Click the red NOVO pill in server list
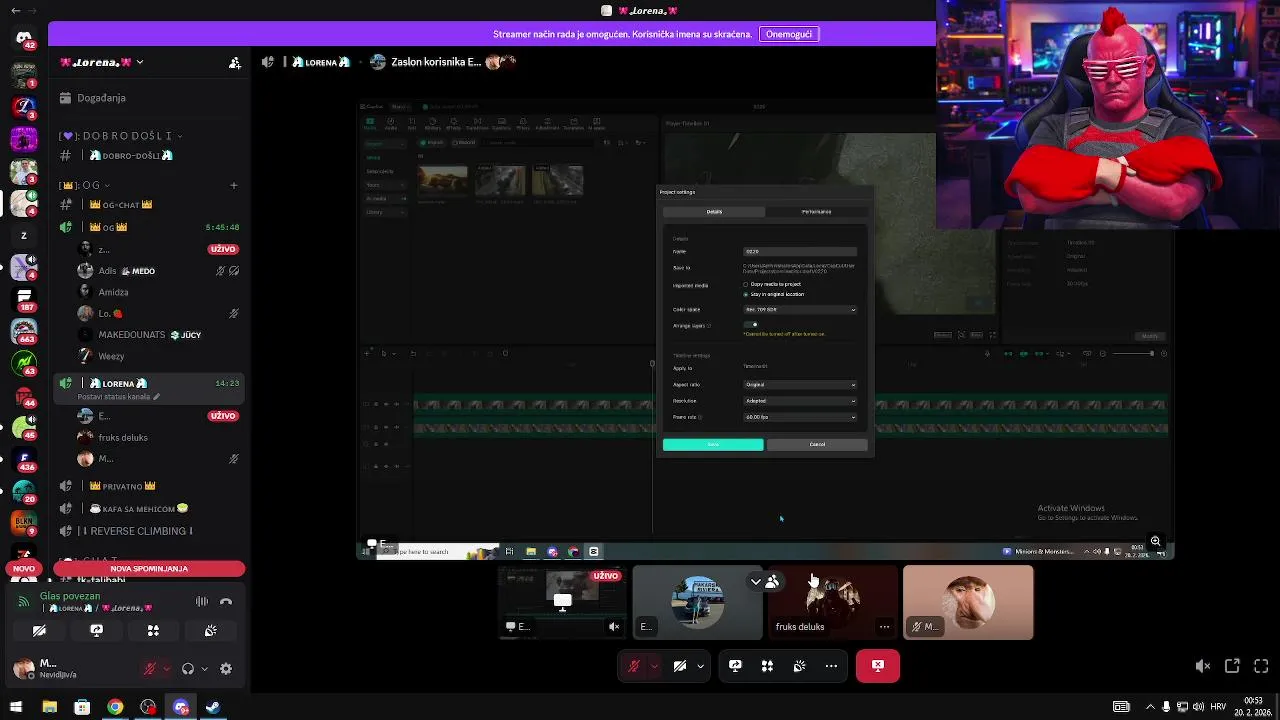This screenshot has width=1280, height=720. point(24,568)
